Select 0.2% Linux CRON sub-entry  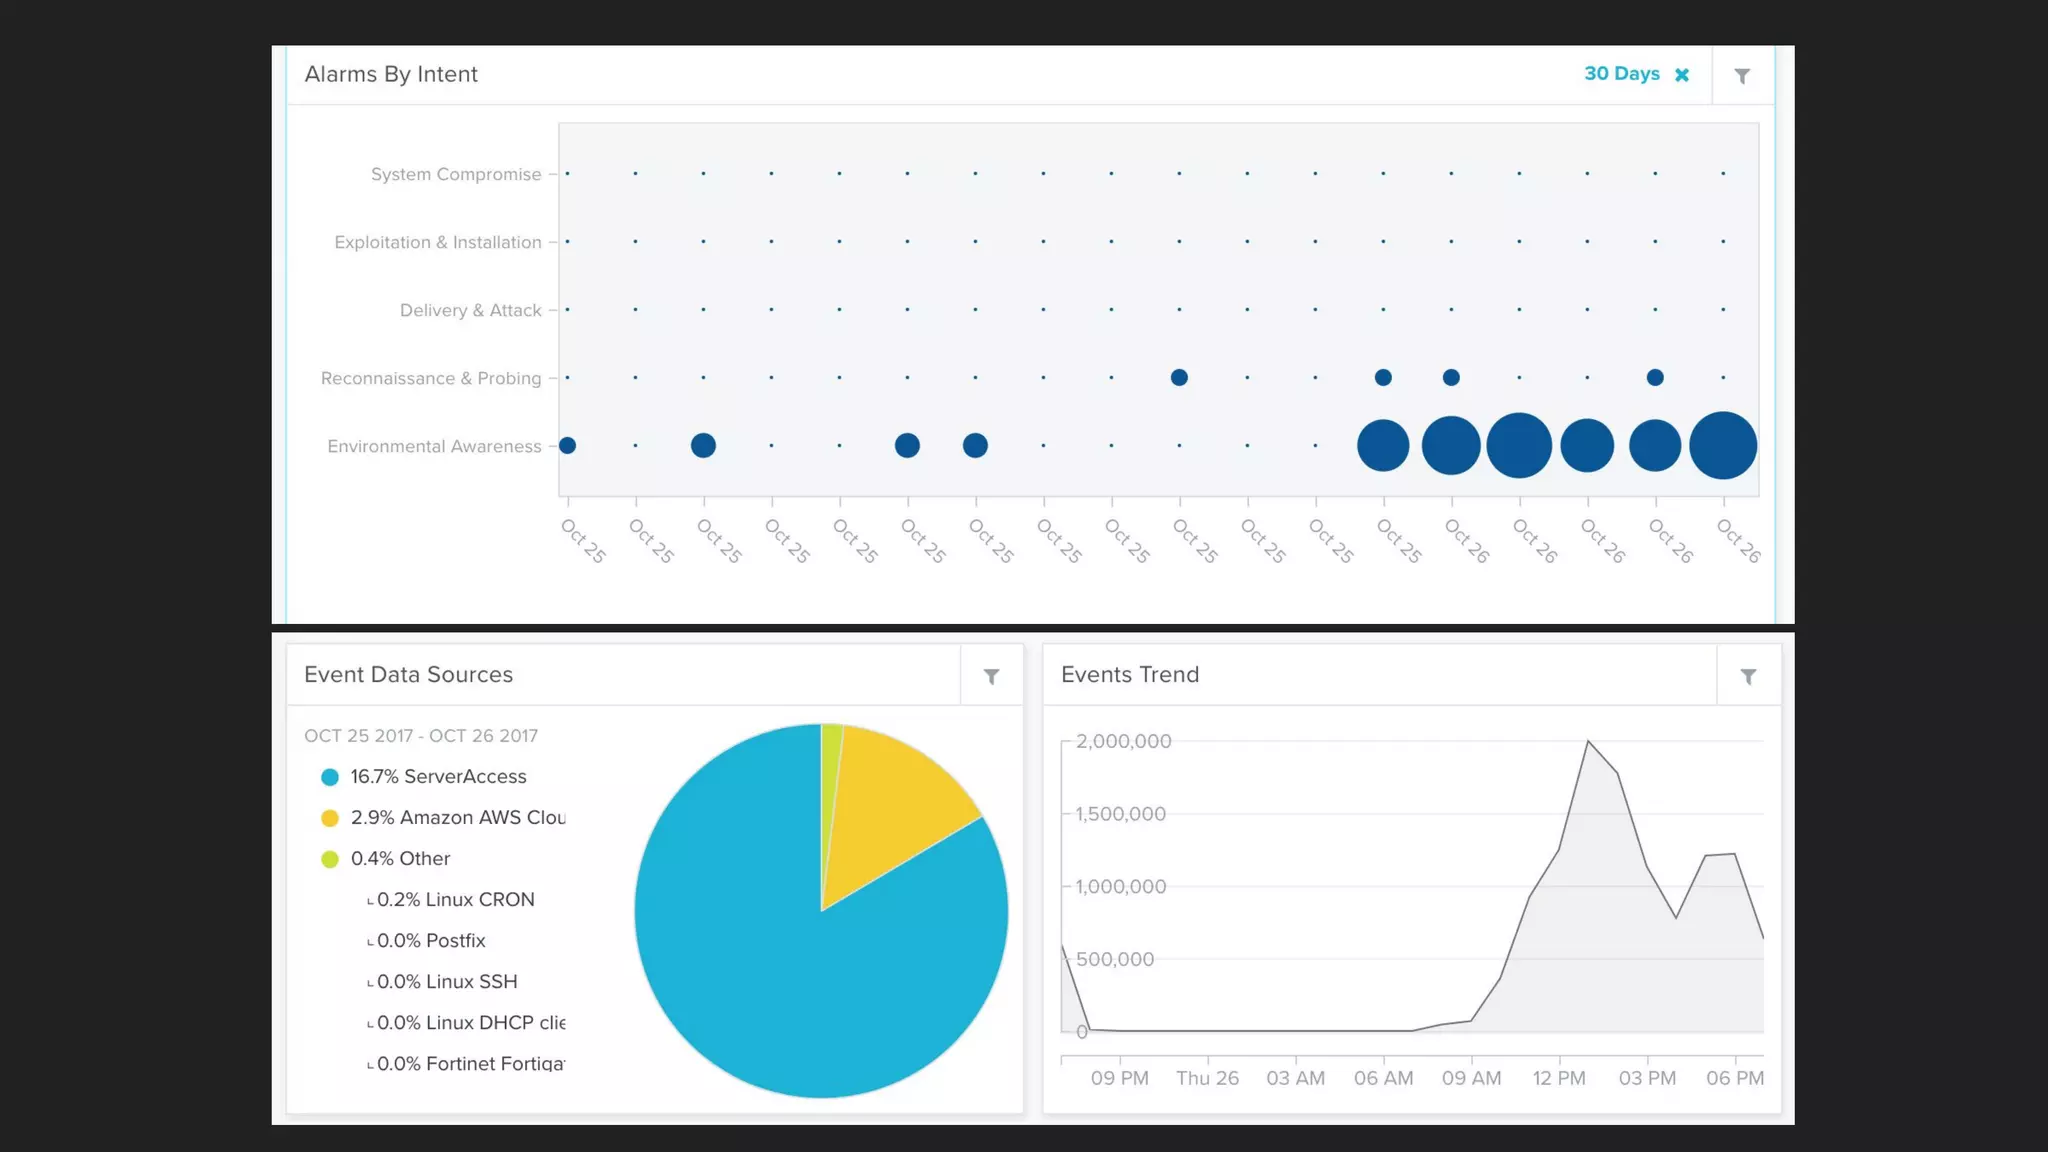click(x=455, y=900)
